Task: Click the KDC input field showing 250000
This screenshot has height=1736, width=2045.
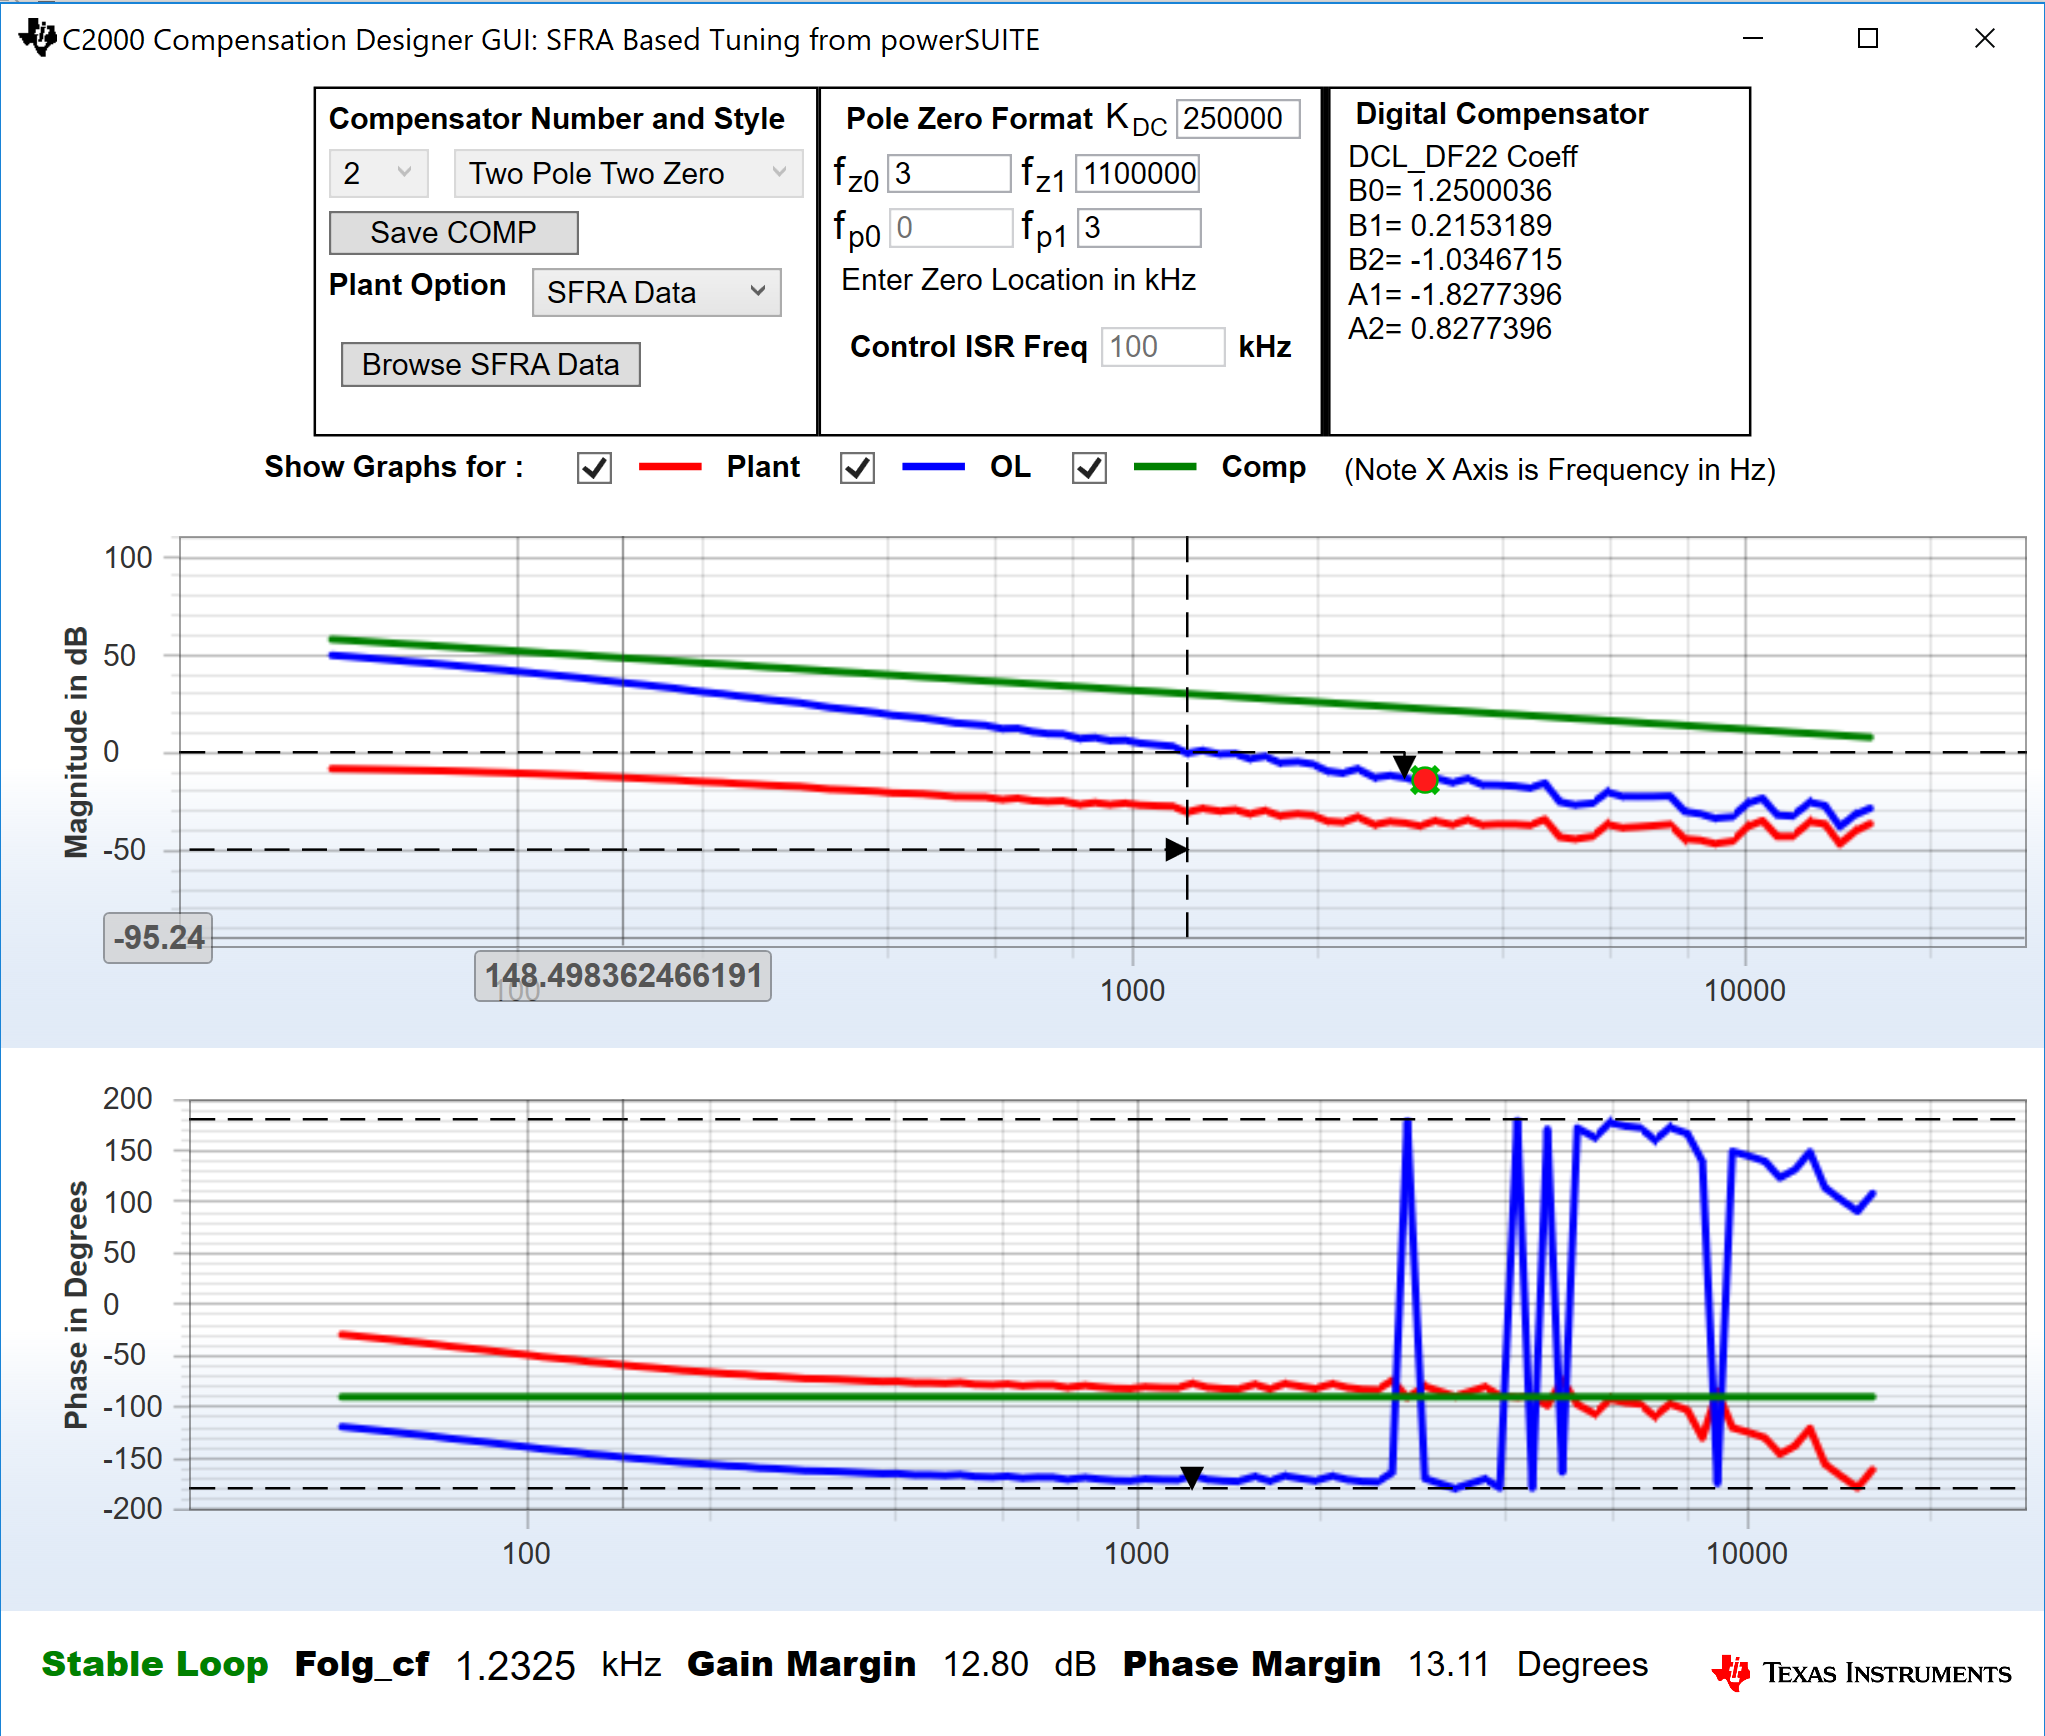Action: click(1238, 118)
